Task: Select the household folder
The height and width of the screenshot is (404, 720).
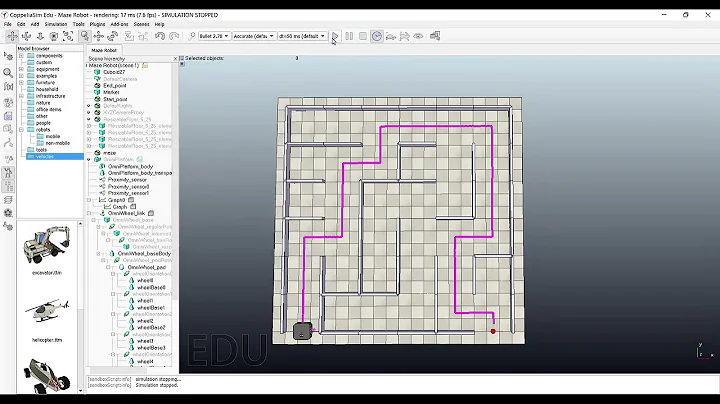Action: 47,89
